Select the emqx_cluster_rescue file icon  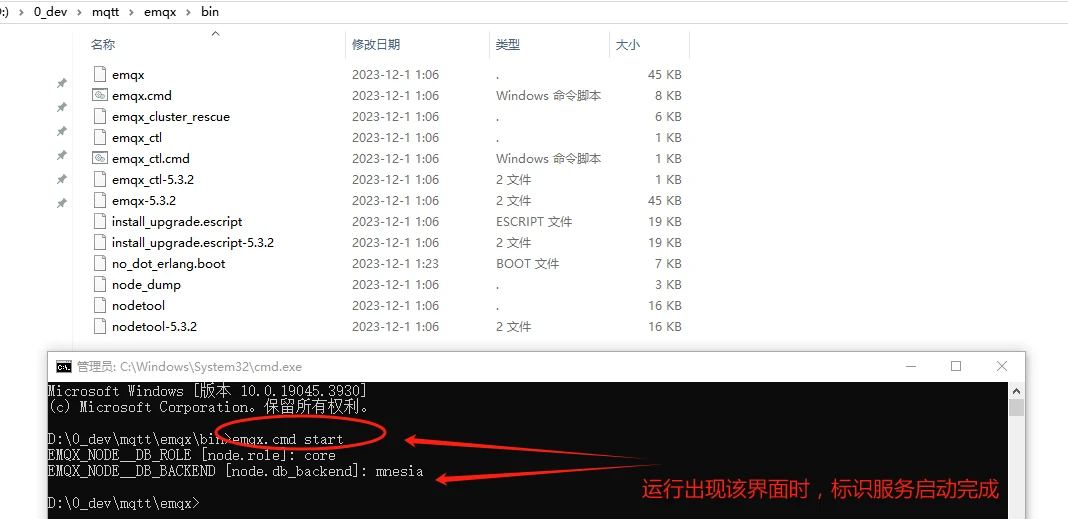pos(99,116)
